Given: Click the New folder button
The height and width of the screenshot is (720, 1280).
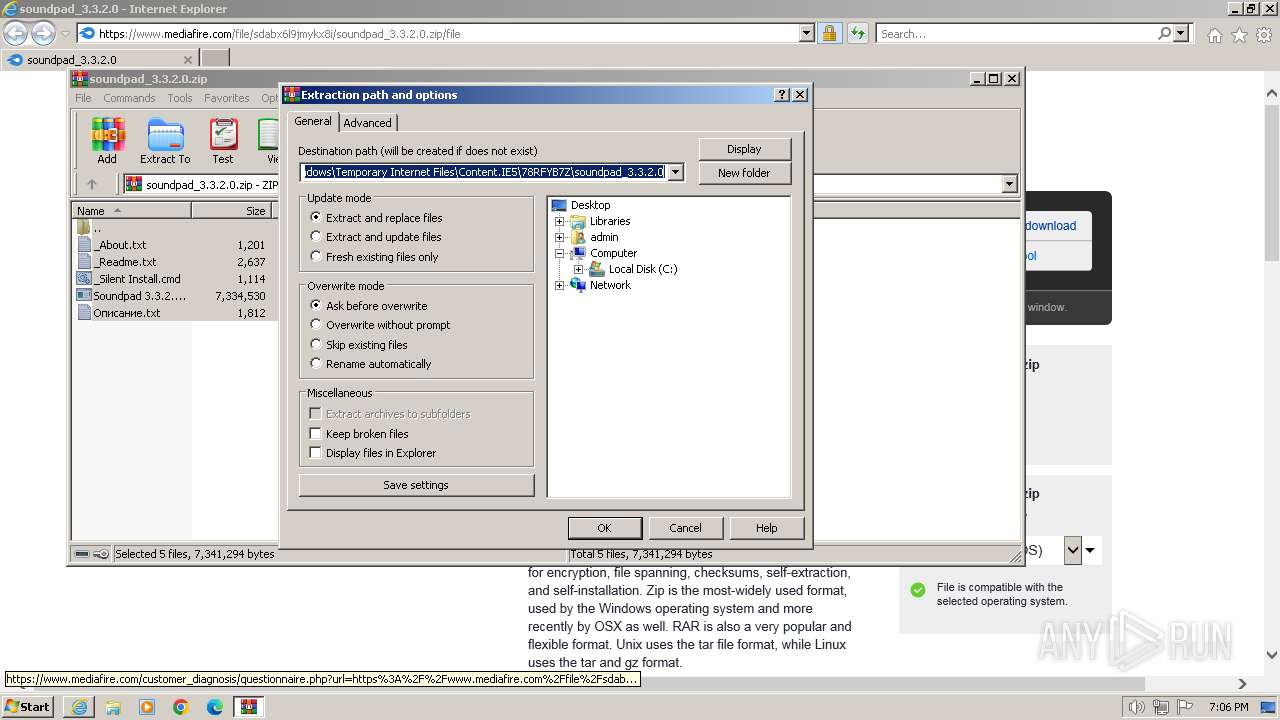Looking at the screenshot, I should point(744,173).
